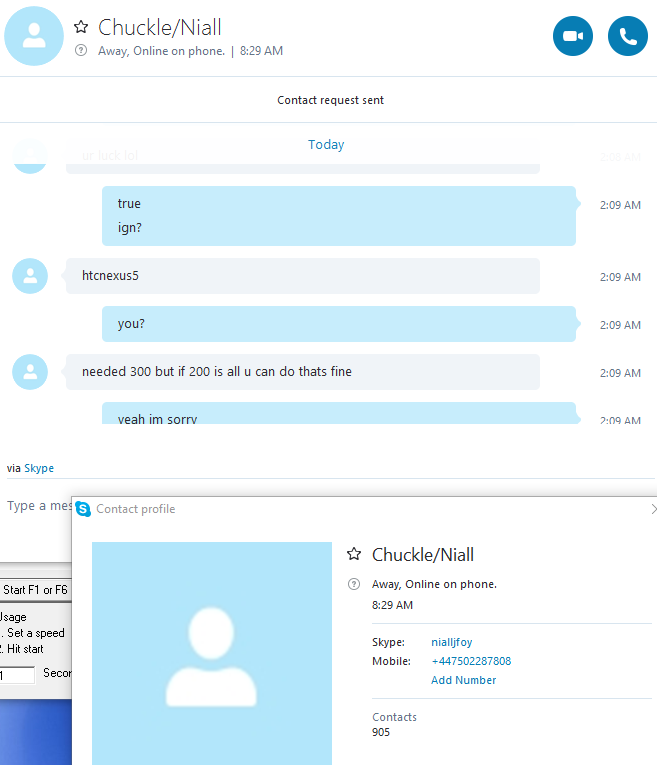Call mobile number +447502287808

pyautogui.click(x=471, y=661)
